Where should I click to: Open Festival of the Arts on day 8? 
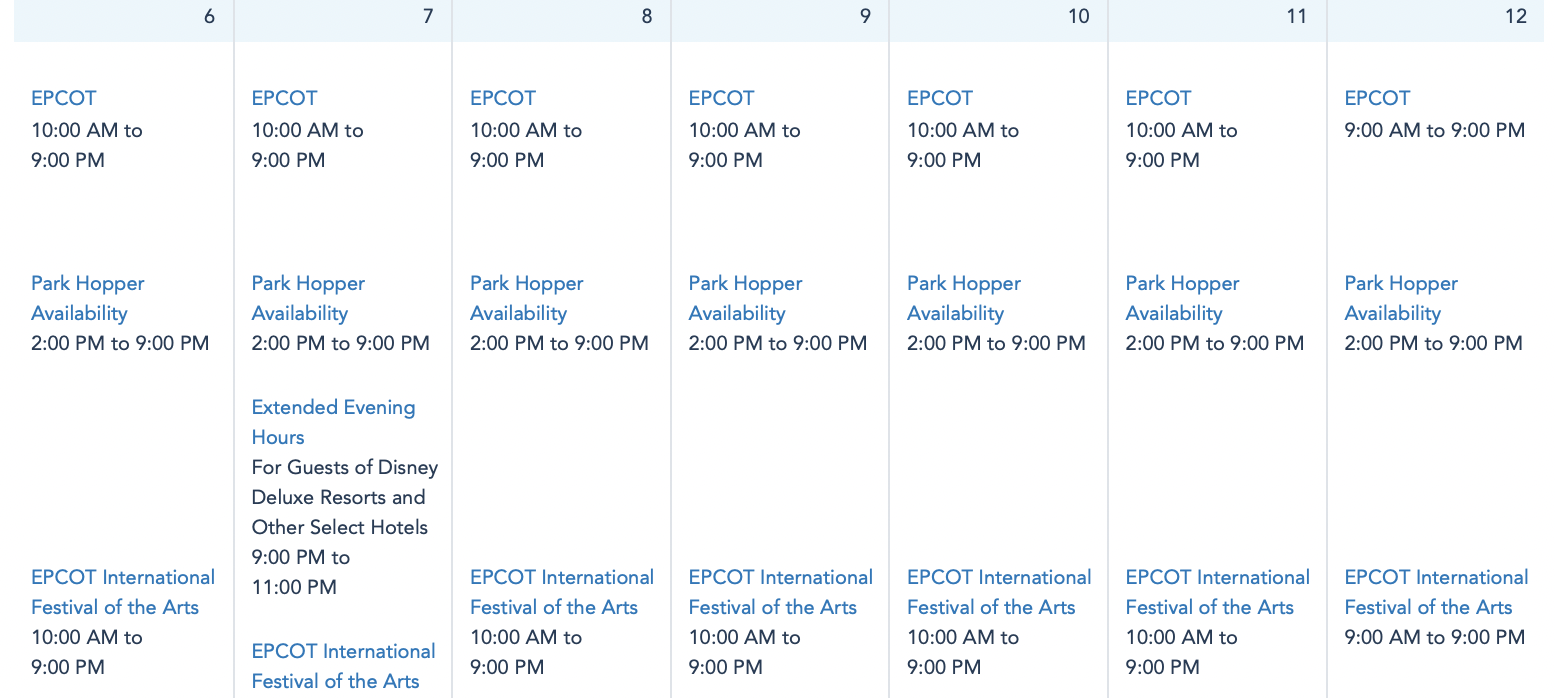[x=562, y=592]
